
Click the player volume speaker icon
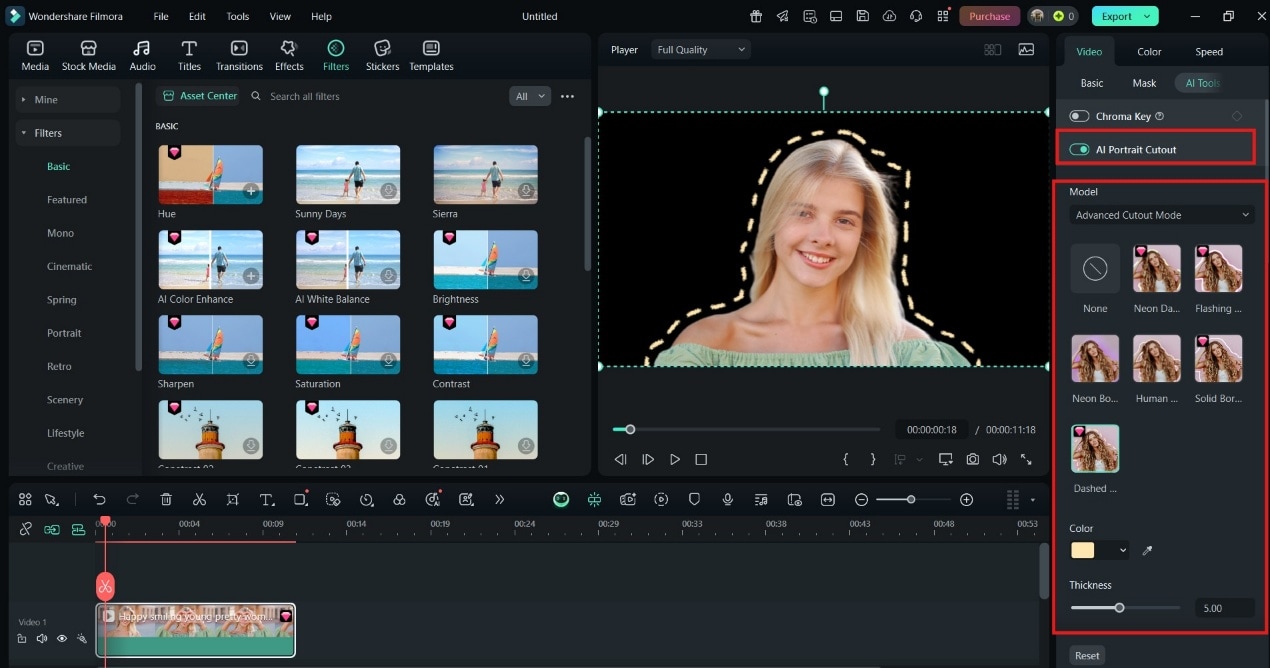999,459
